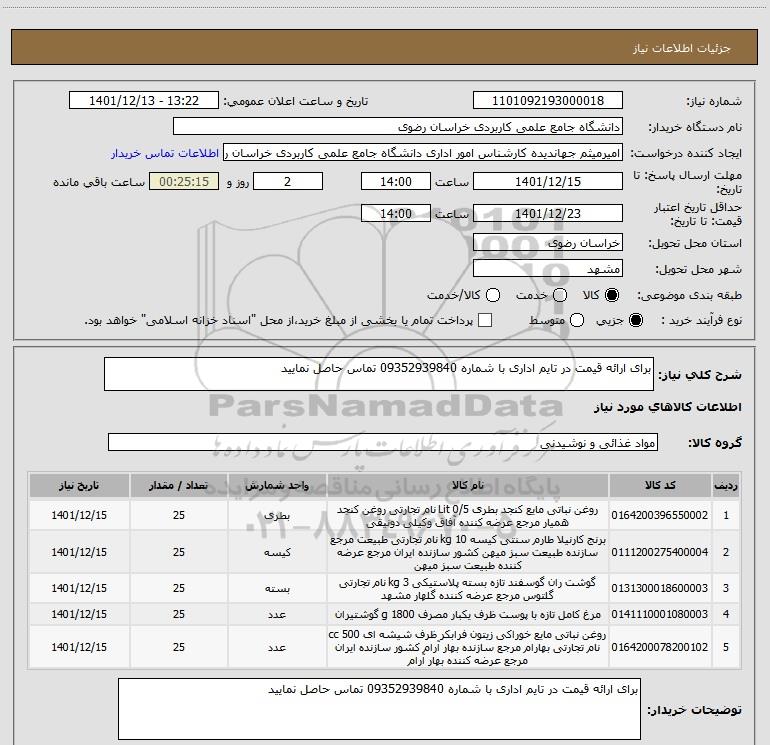Click the روغن کنجد product name cell
This screenshot has width=770, height=745.
468,515
